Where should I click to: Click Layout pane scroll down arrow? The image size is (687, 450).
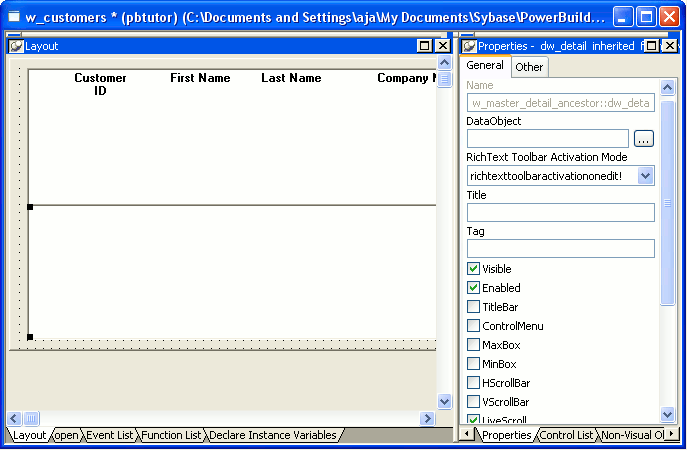pos(444,401)
